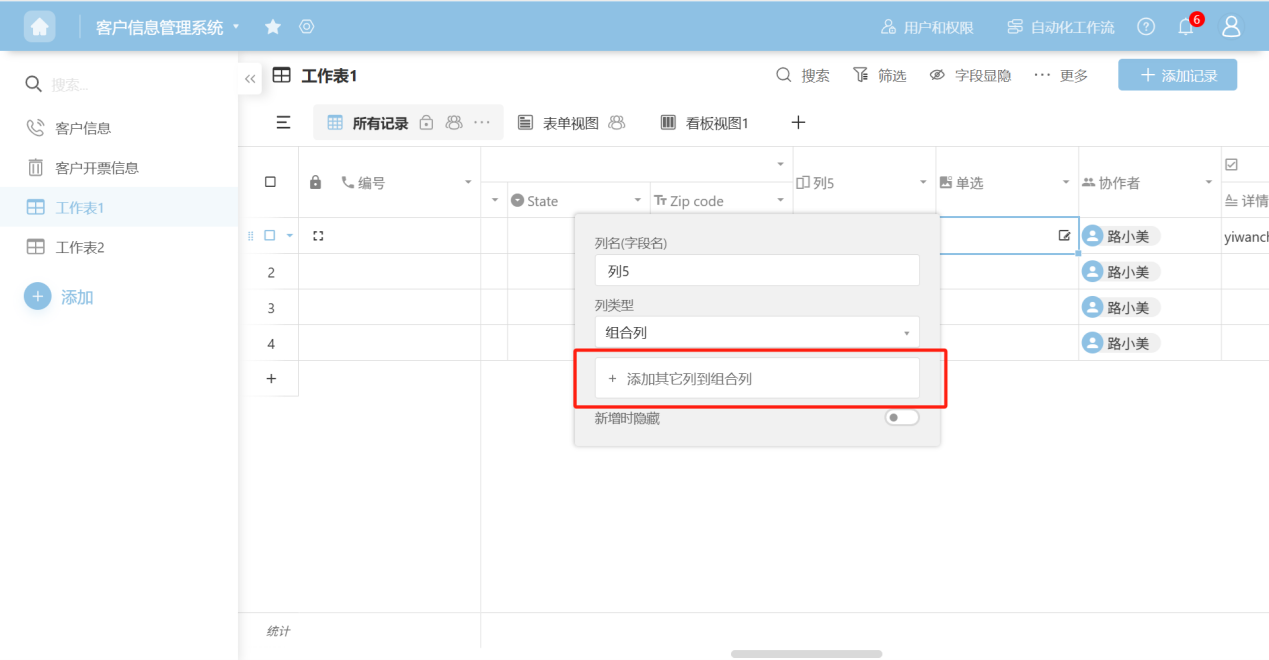
Task: Add a new view with plus icon
Action: click(x=798, y=123)
